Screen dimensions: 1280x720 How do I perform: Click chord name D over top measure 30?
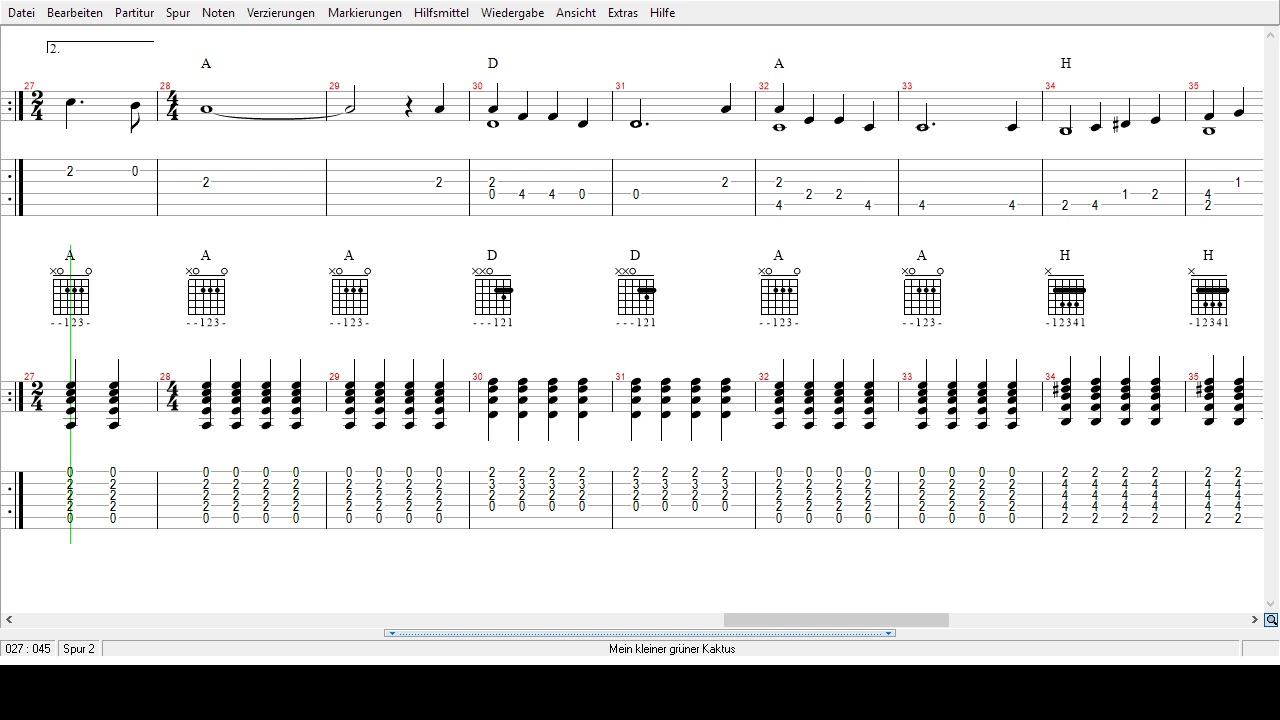coord(492,63)
